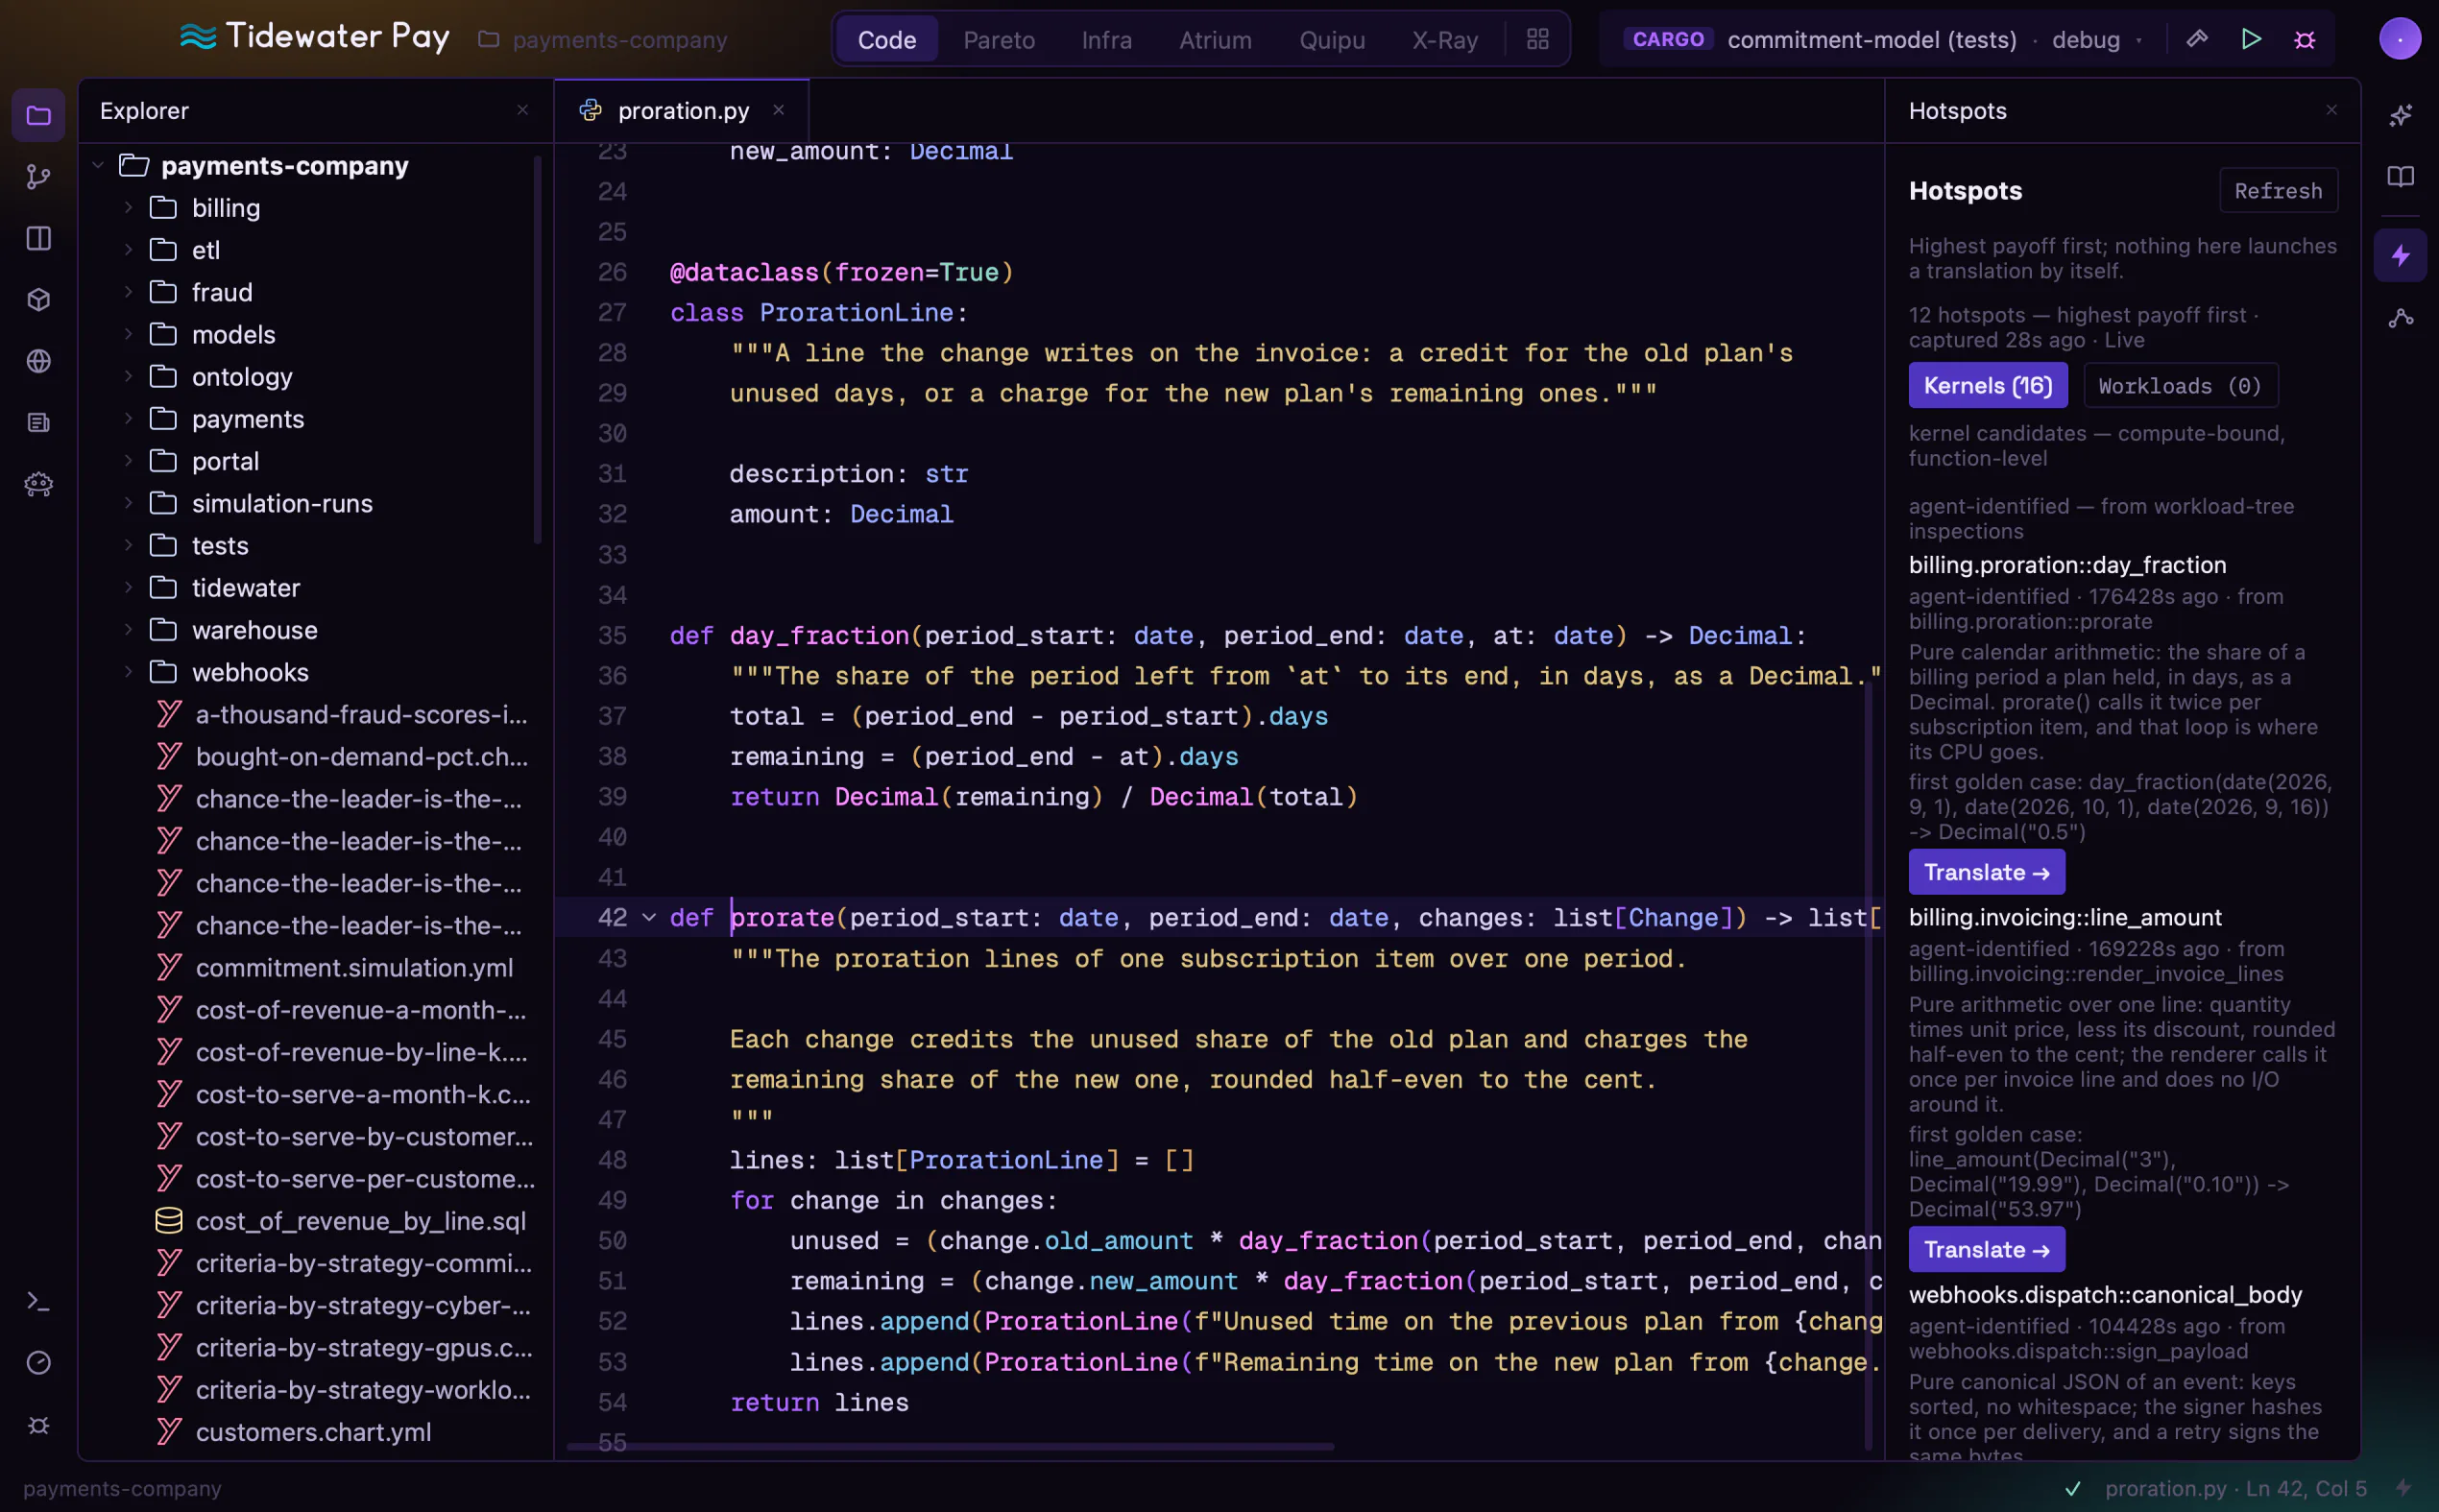
Task: Click status bar text Ln 42, Col 5
Action: [x=2306, y=1488]
